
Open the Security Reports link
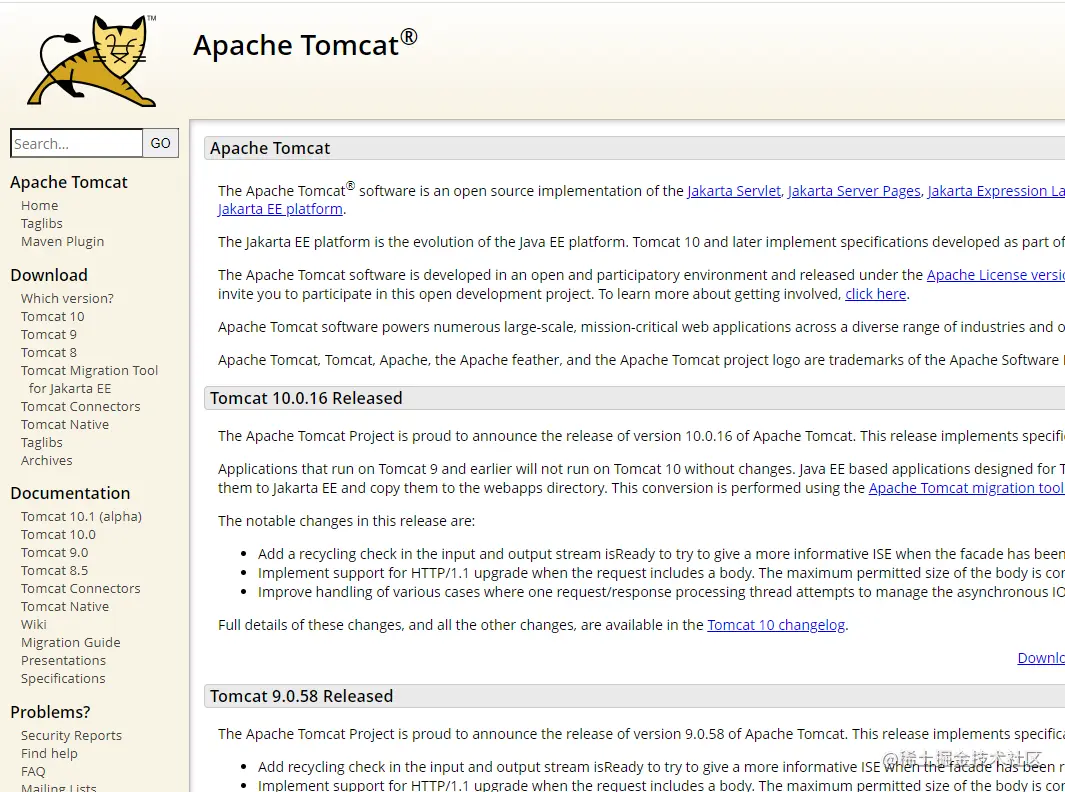(71, 736)
